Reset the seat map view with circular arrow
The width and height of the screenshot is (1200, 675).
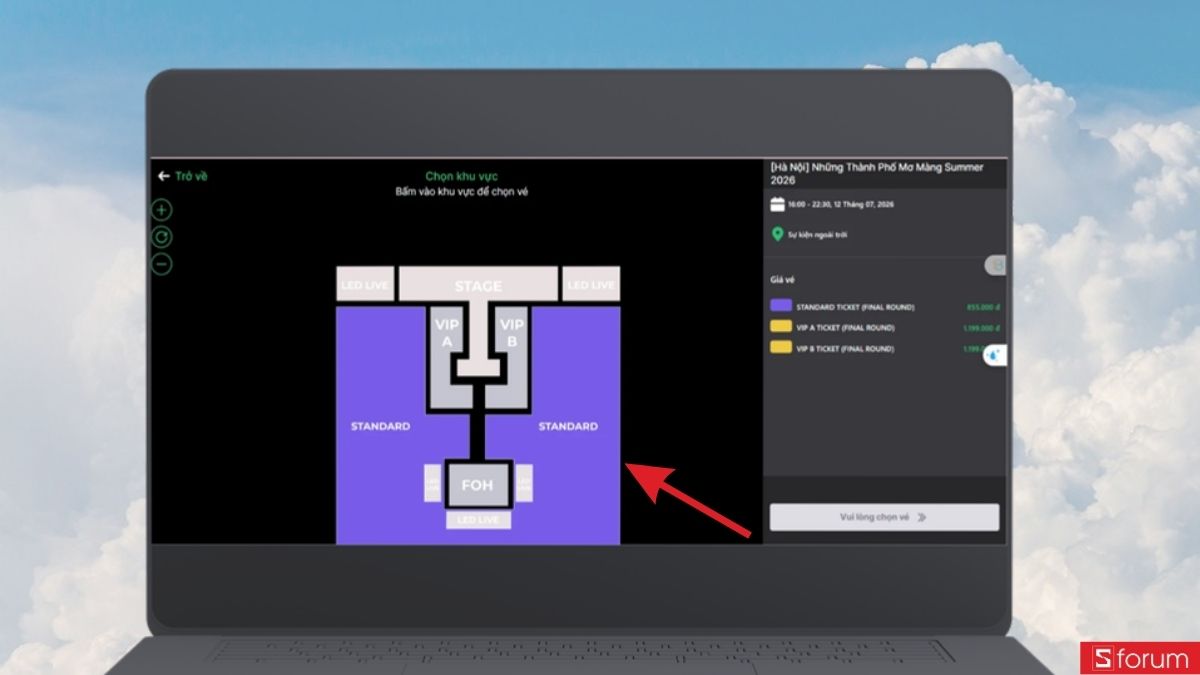pyautogui.click(x=162, y=237)
